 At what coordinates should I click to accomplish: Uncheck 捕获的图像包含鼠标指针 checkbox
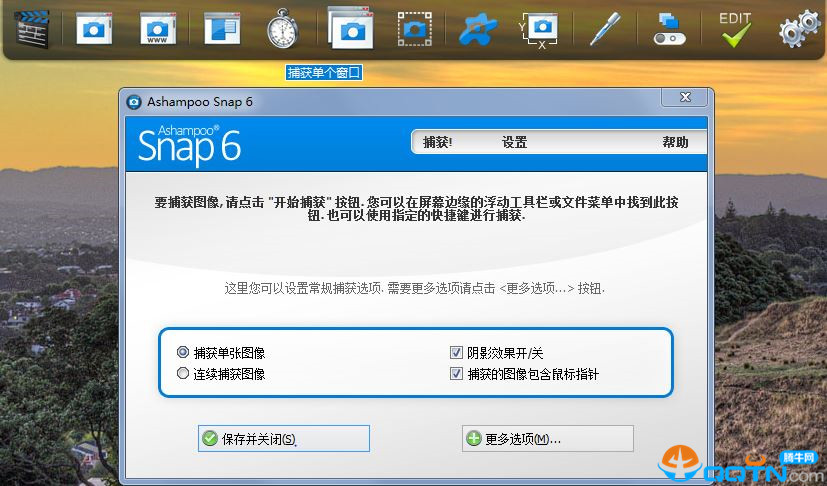[x=456, y=374]
